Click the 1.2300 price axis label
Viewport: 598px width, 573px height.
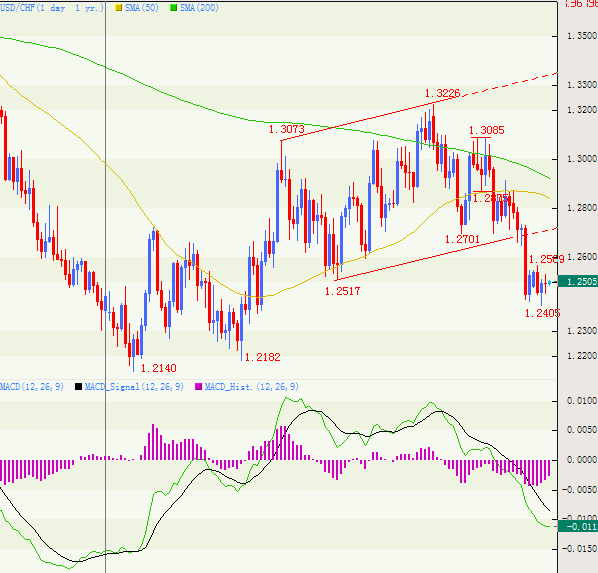tap(582, 331)
